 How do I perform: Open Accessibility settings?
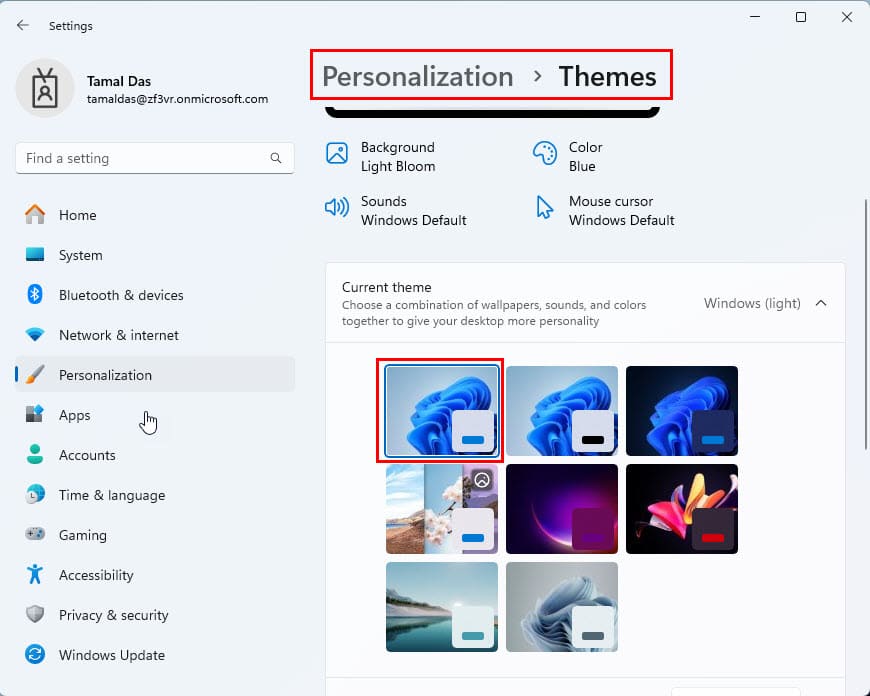point(155,574)
